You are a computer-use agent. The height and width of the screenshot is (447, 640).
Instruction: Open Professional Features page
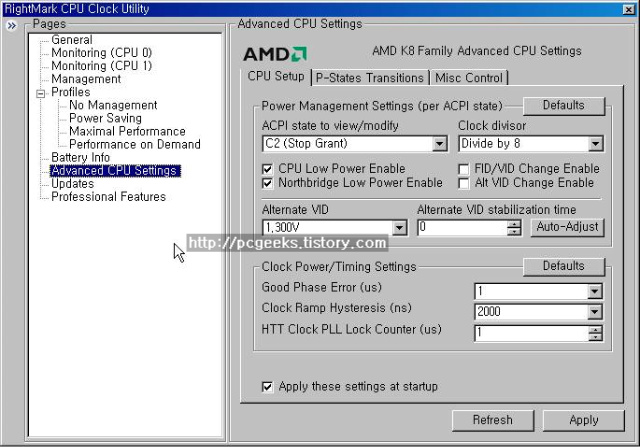(109, 197)
